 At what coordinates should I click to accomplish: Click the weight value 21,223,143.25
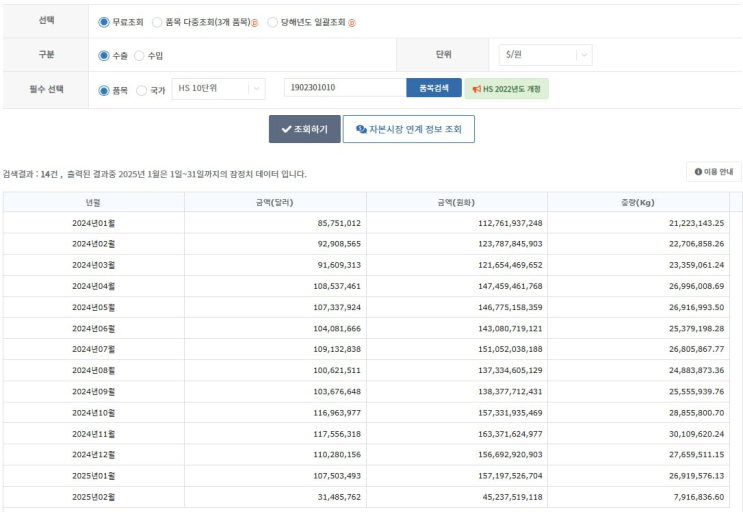pyautogui.click(x=697, y=223)
